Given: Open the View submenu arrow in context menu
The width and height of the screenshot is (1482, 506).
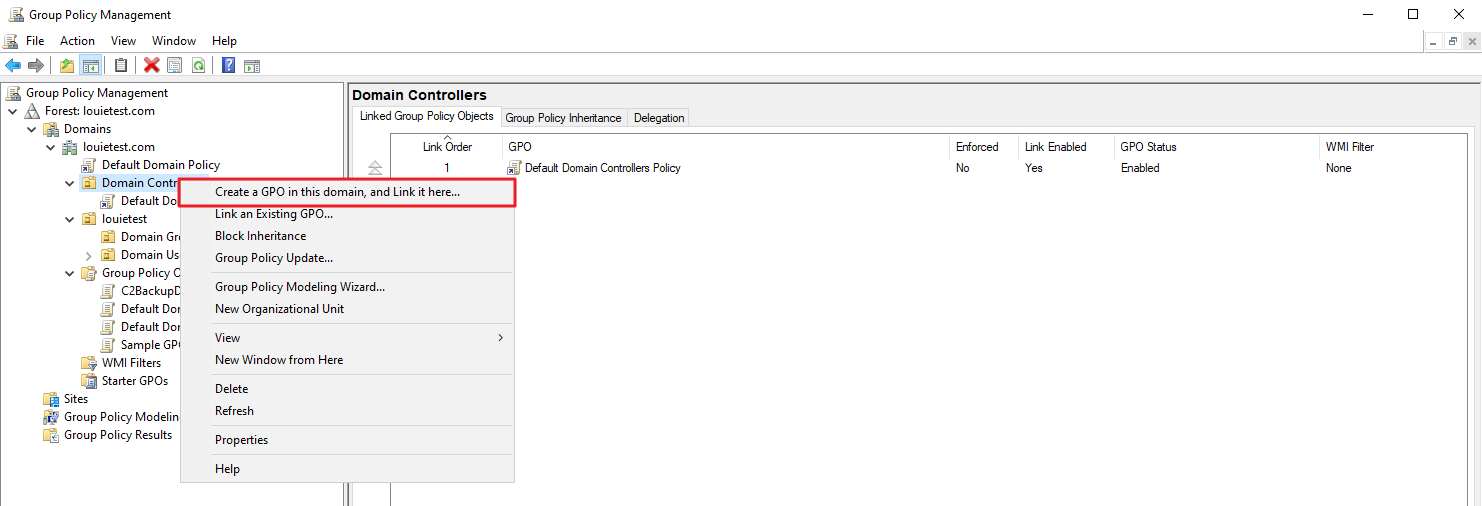Looking at the screenshot, I should (501, 338).
